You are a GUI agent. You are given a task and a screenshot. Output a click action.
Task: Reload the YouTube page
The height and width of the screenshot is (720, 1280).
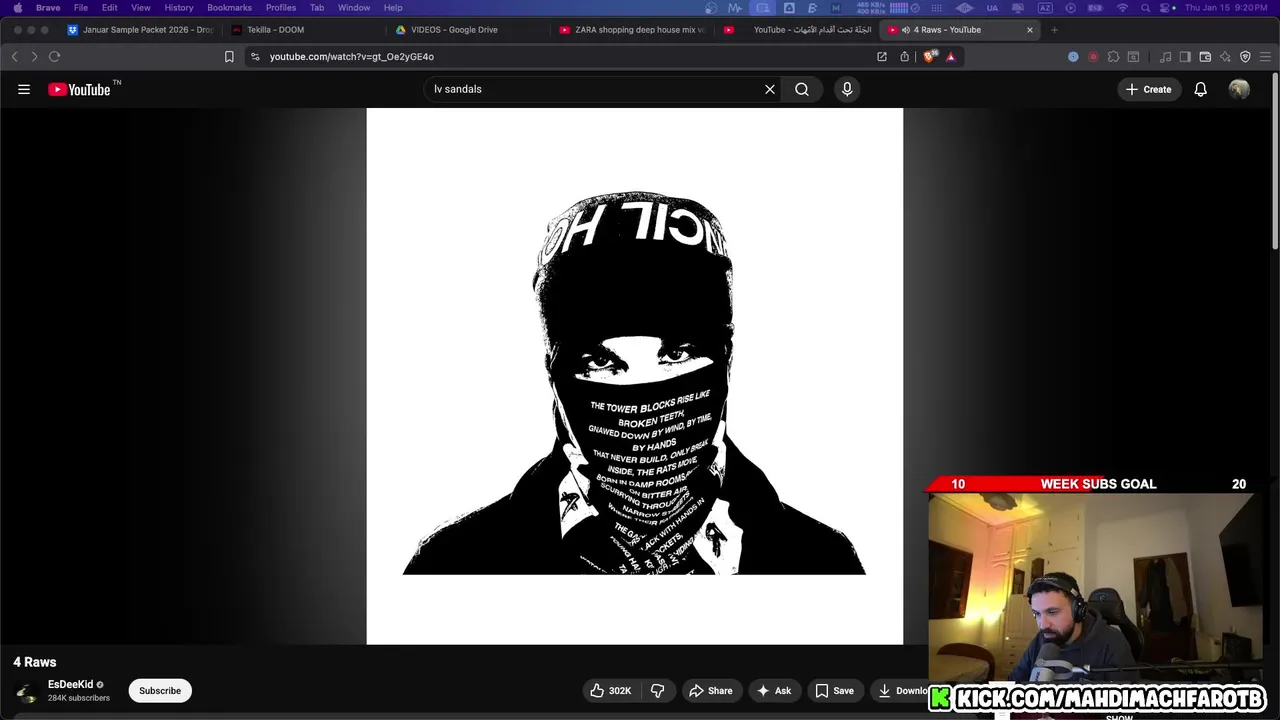coord(55,57)
